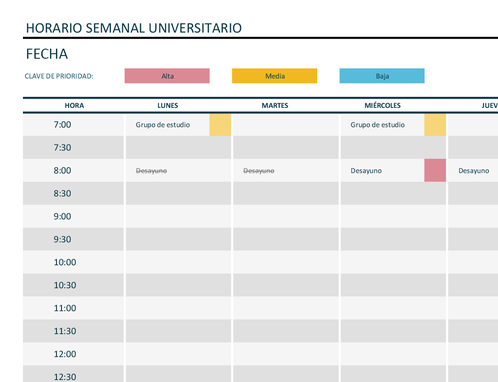Screen dimensions: 498x382
Task: Select Desayuno in the Thursday column
Action: coord(474,171)
